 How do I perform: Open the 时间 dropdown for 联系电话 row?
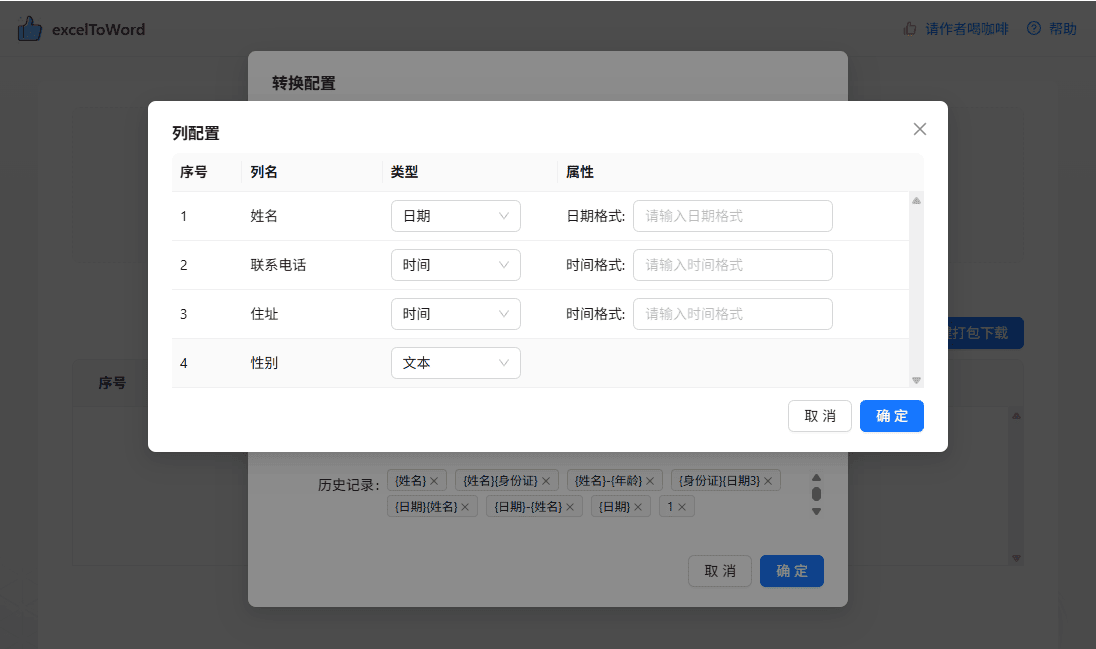[456, 264]
